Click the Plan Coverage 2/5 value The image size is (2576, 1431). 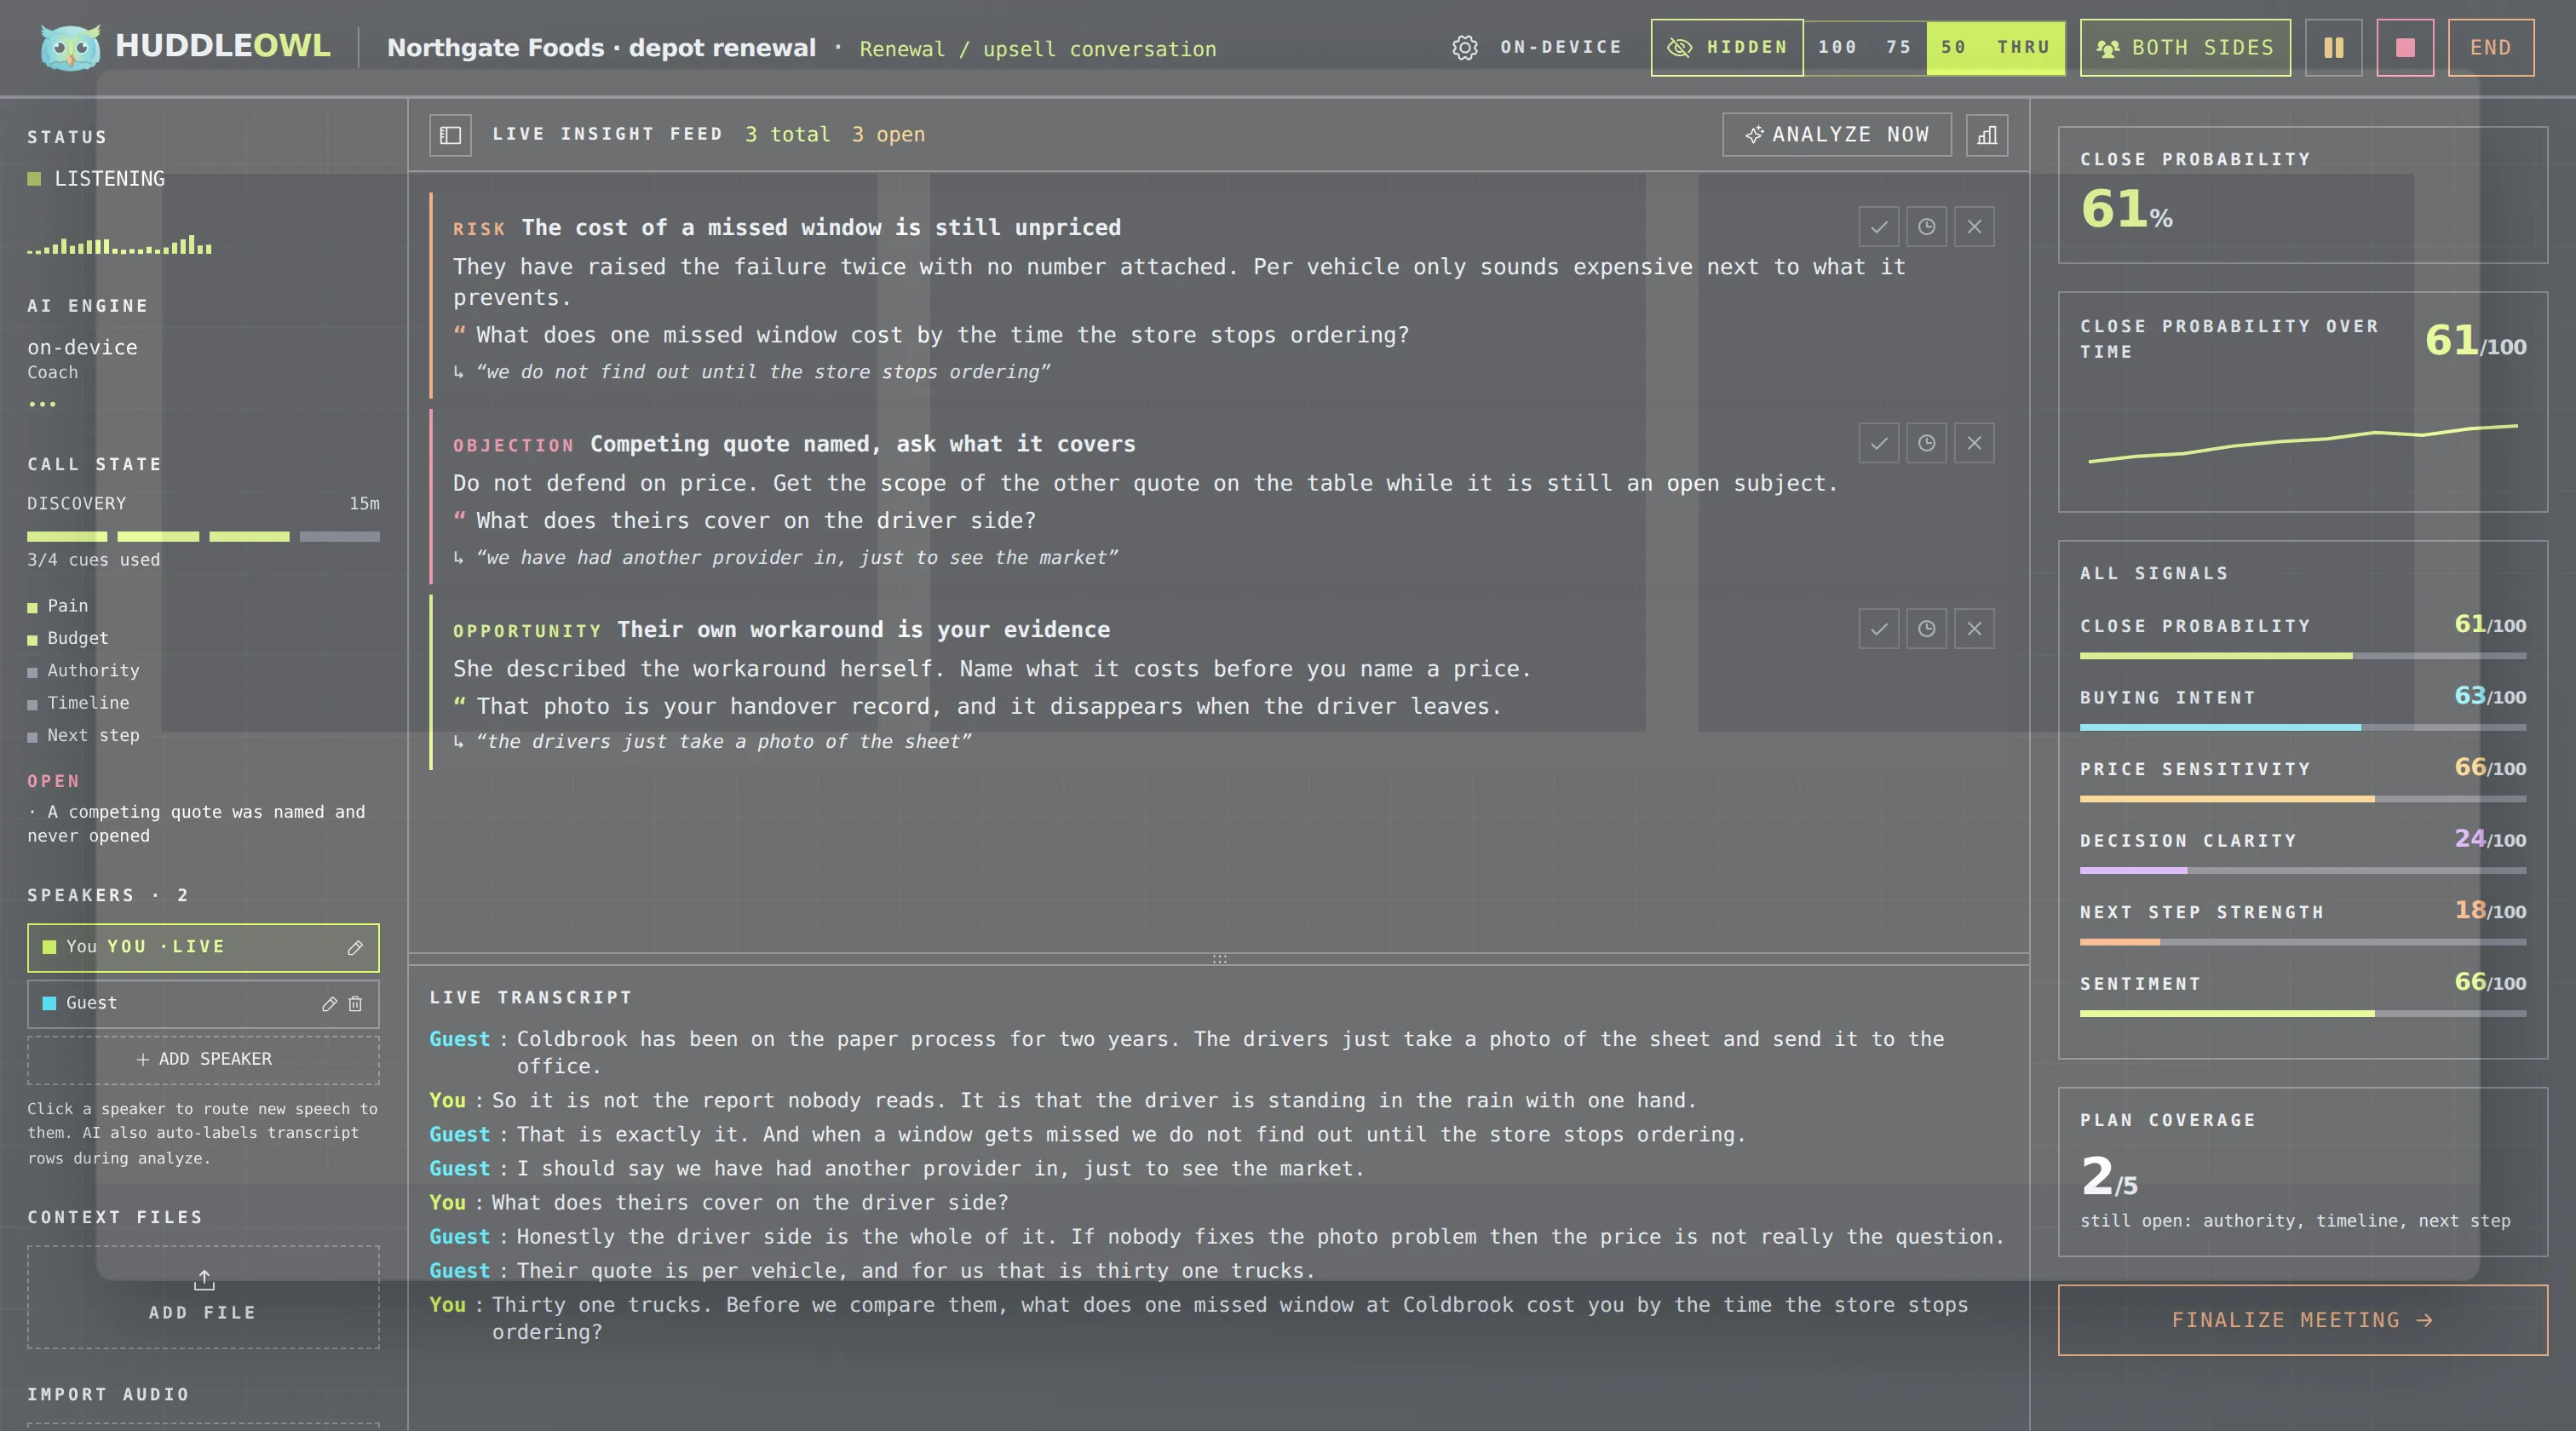coord(2108,1176)
